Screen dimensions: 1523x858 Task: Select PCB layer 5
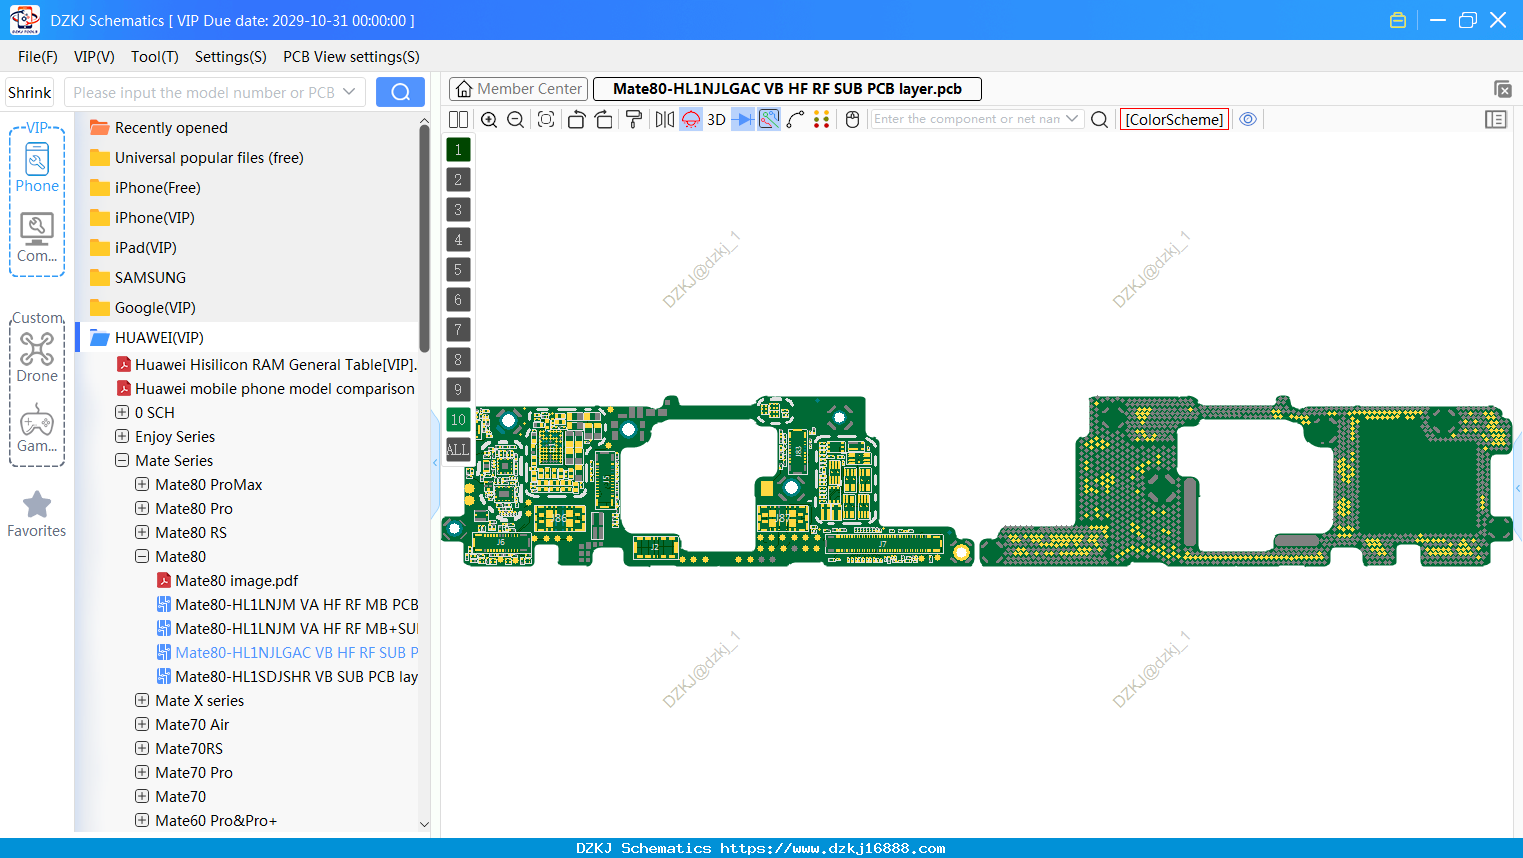(458, 269)
